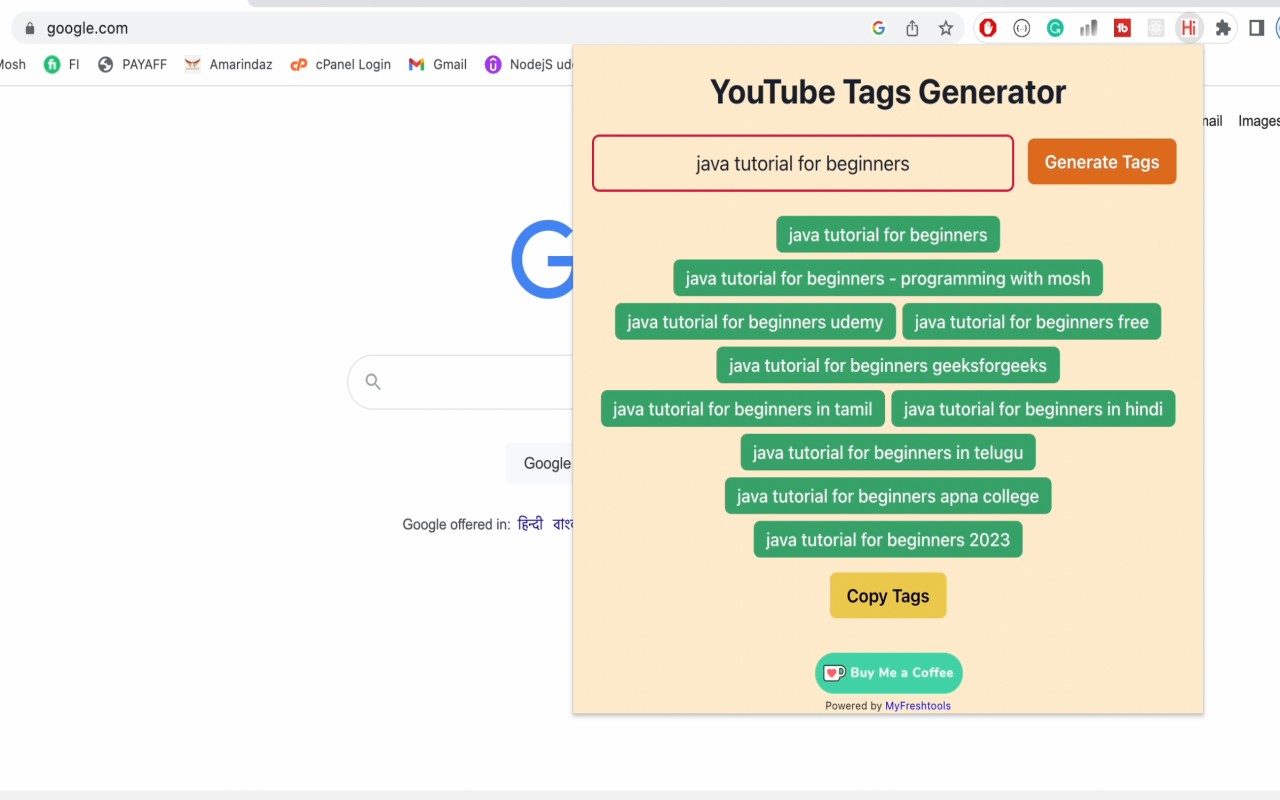The image size is (1280, 800).
Task: Check site rank with the SimilarWeb icon
Action: tap(1088, 28)
